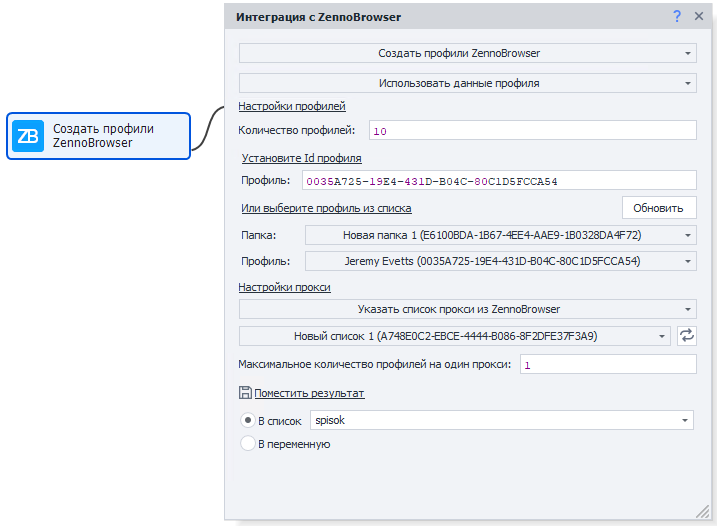Click the help question mark icon
This screenshot has width=717, height=526.
[677, 16]
